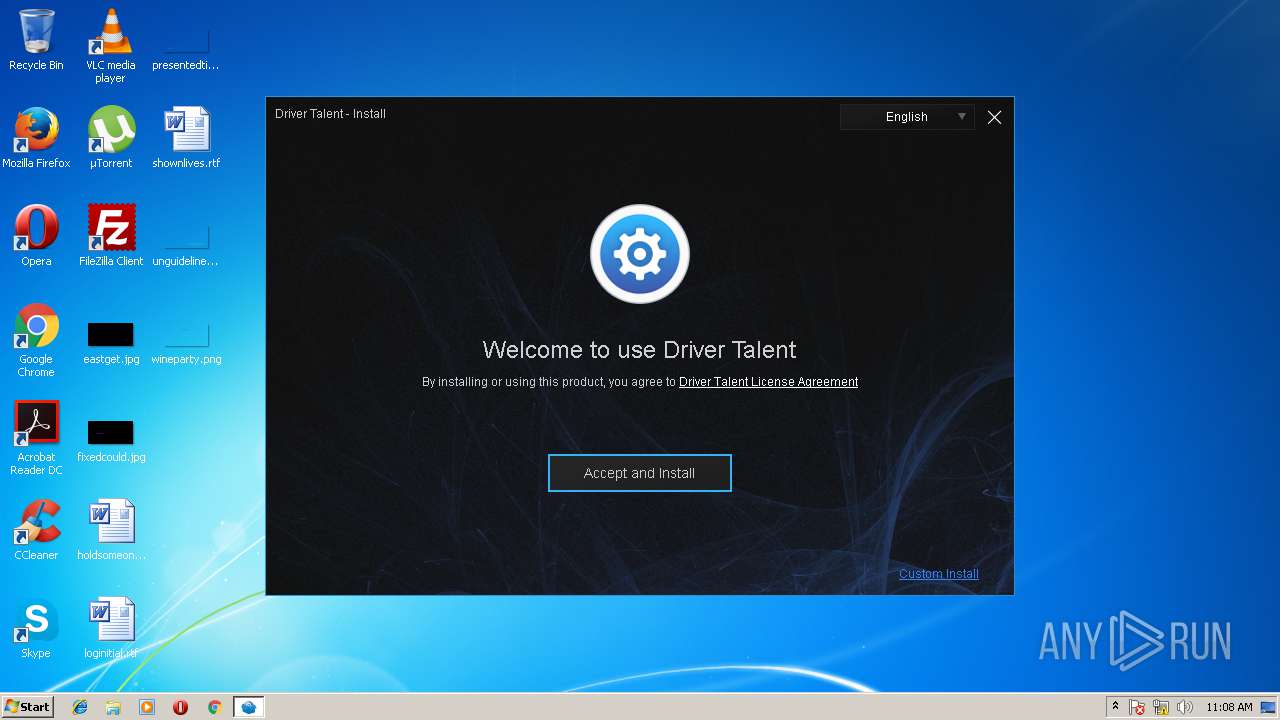Viewport: 1280px width, 720px height.
Task: Launch FileZilla Client shortcut
Action: [110, 236]
